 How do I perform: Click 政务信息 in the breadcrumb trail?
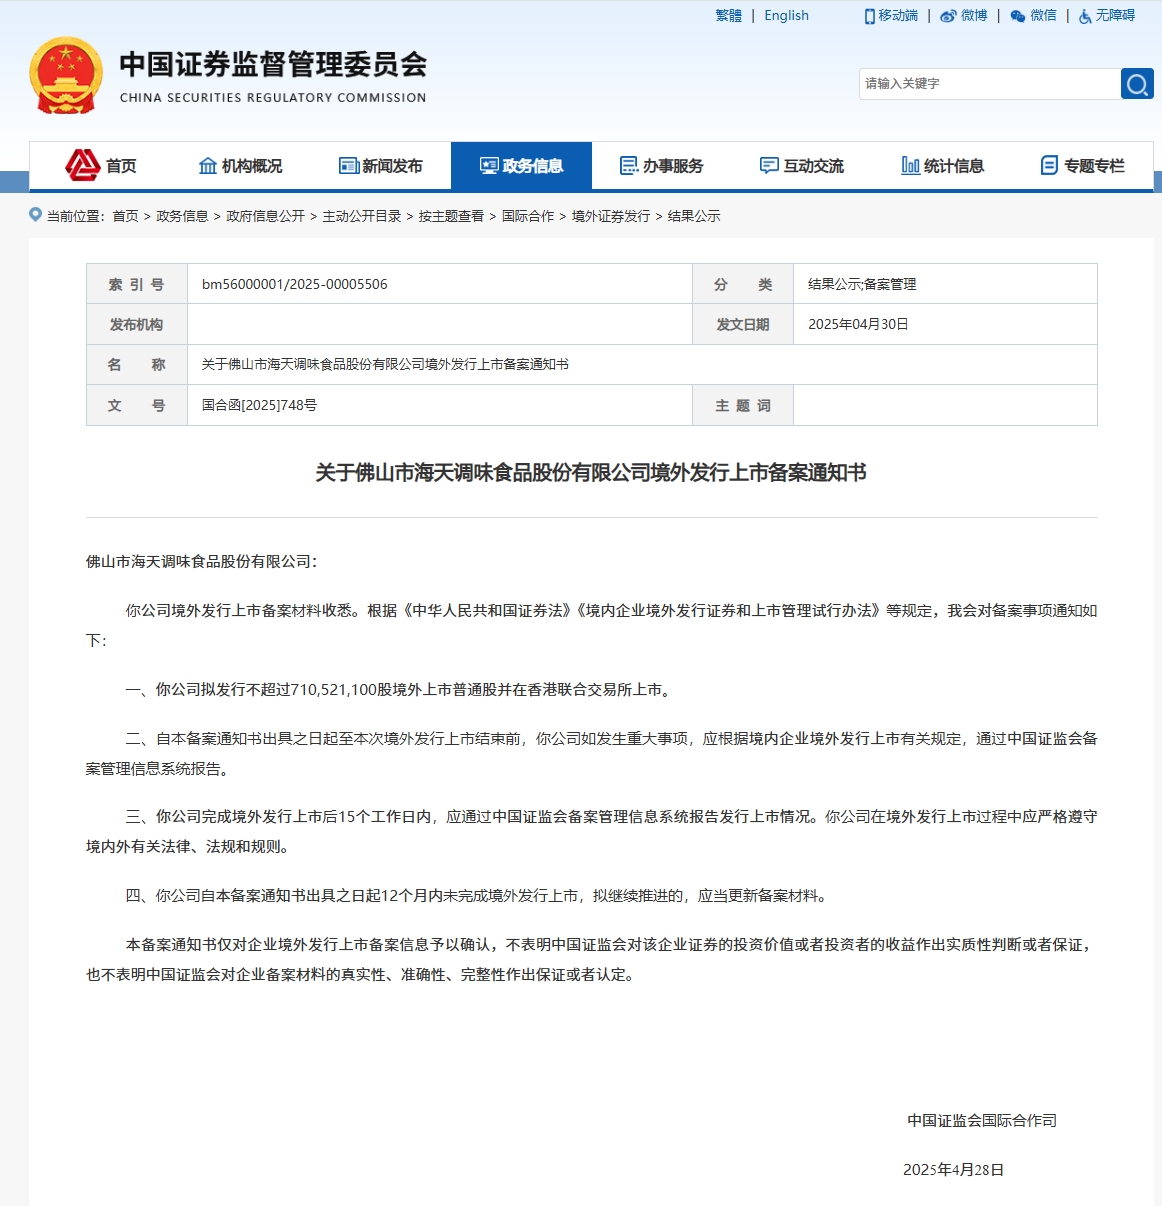[182, 216]
